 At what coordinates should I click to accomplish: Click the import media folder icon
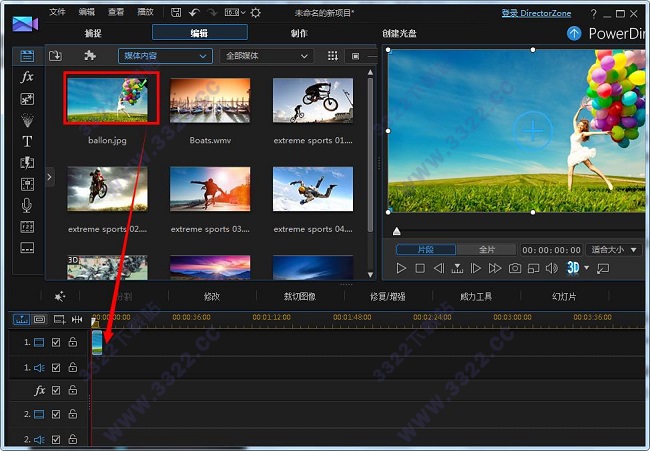[55, 56]
